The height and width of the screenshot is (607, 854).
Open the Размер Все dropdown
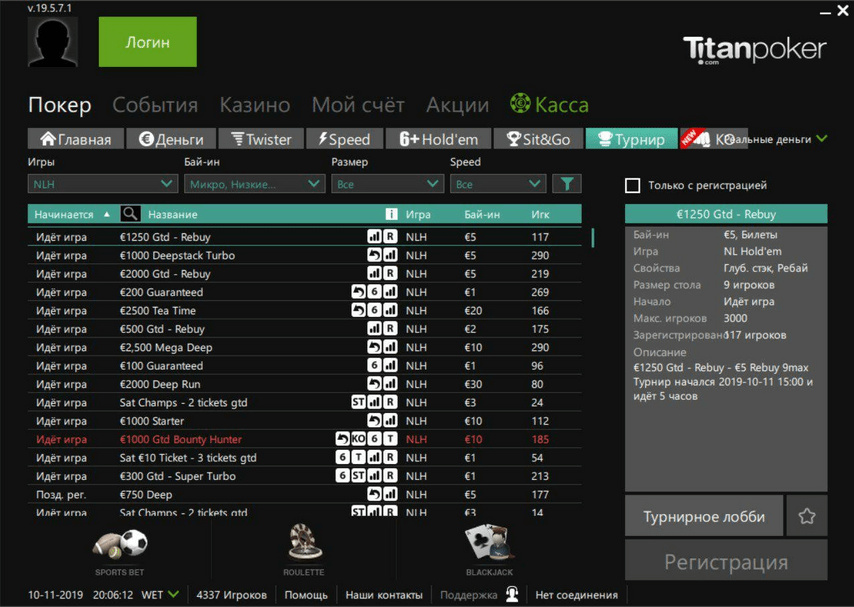[387, 184]
